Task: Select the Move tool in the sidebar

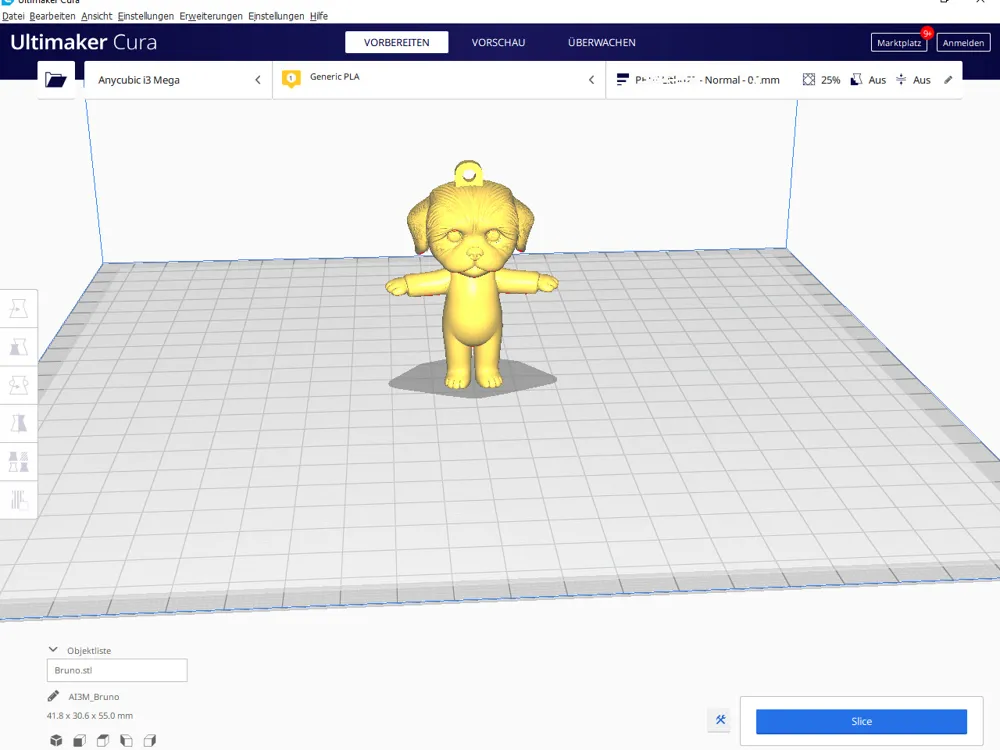Action: pyautogui.click(x=18, y=308)
